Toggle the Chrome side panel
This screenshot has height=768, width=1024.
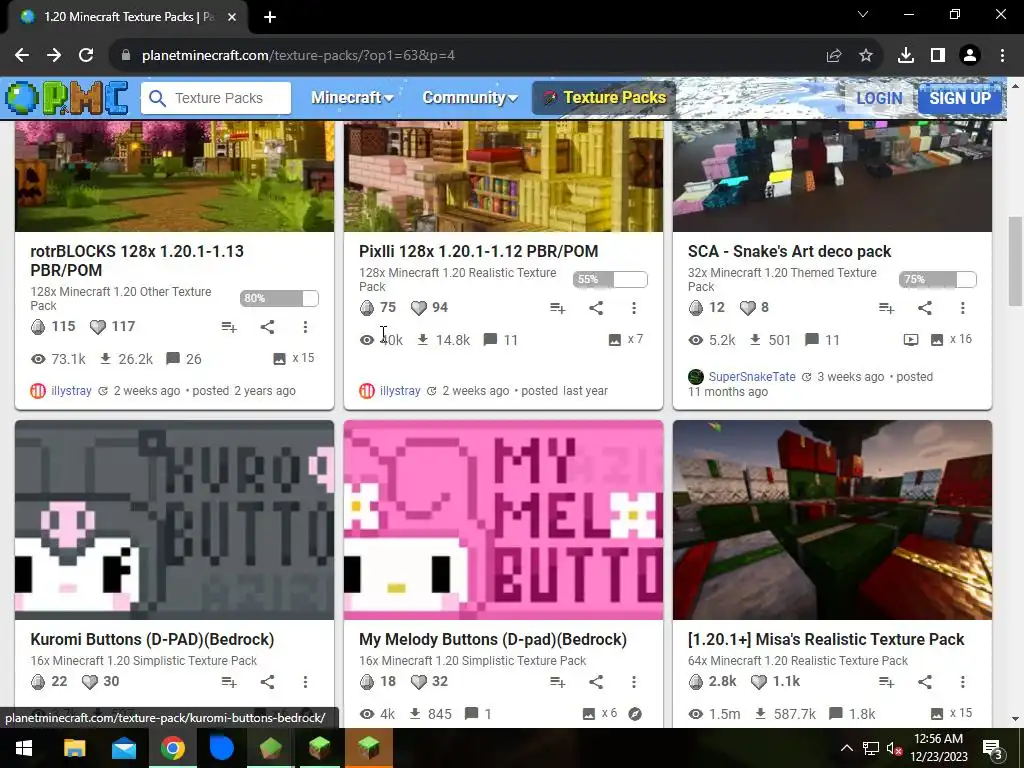(x=938, y=56)
